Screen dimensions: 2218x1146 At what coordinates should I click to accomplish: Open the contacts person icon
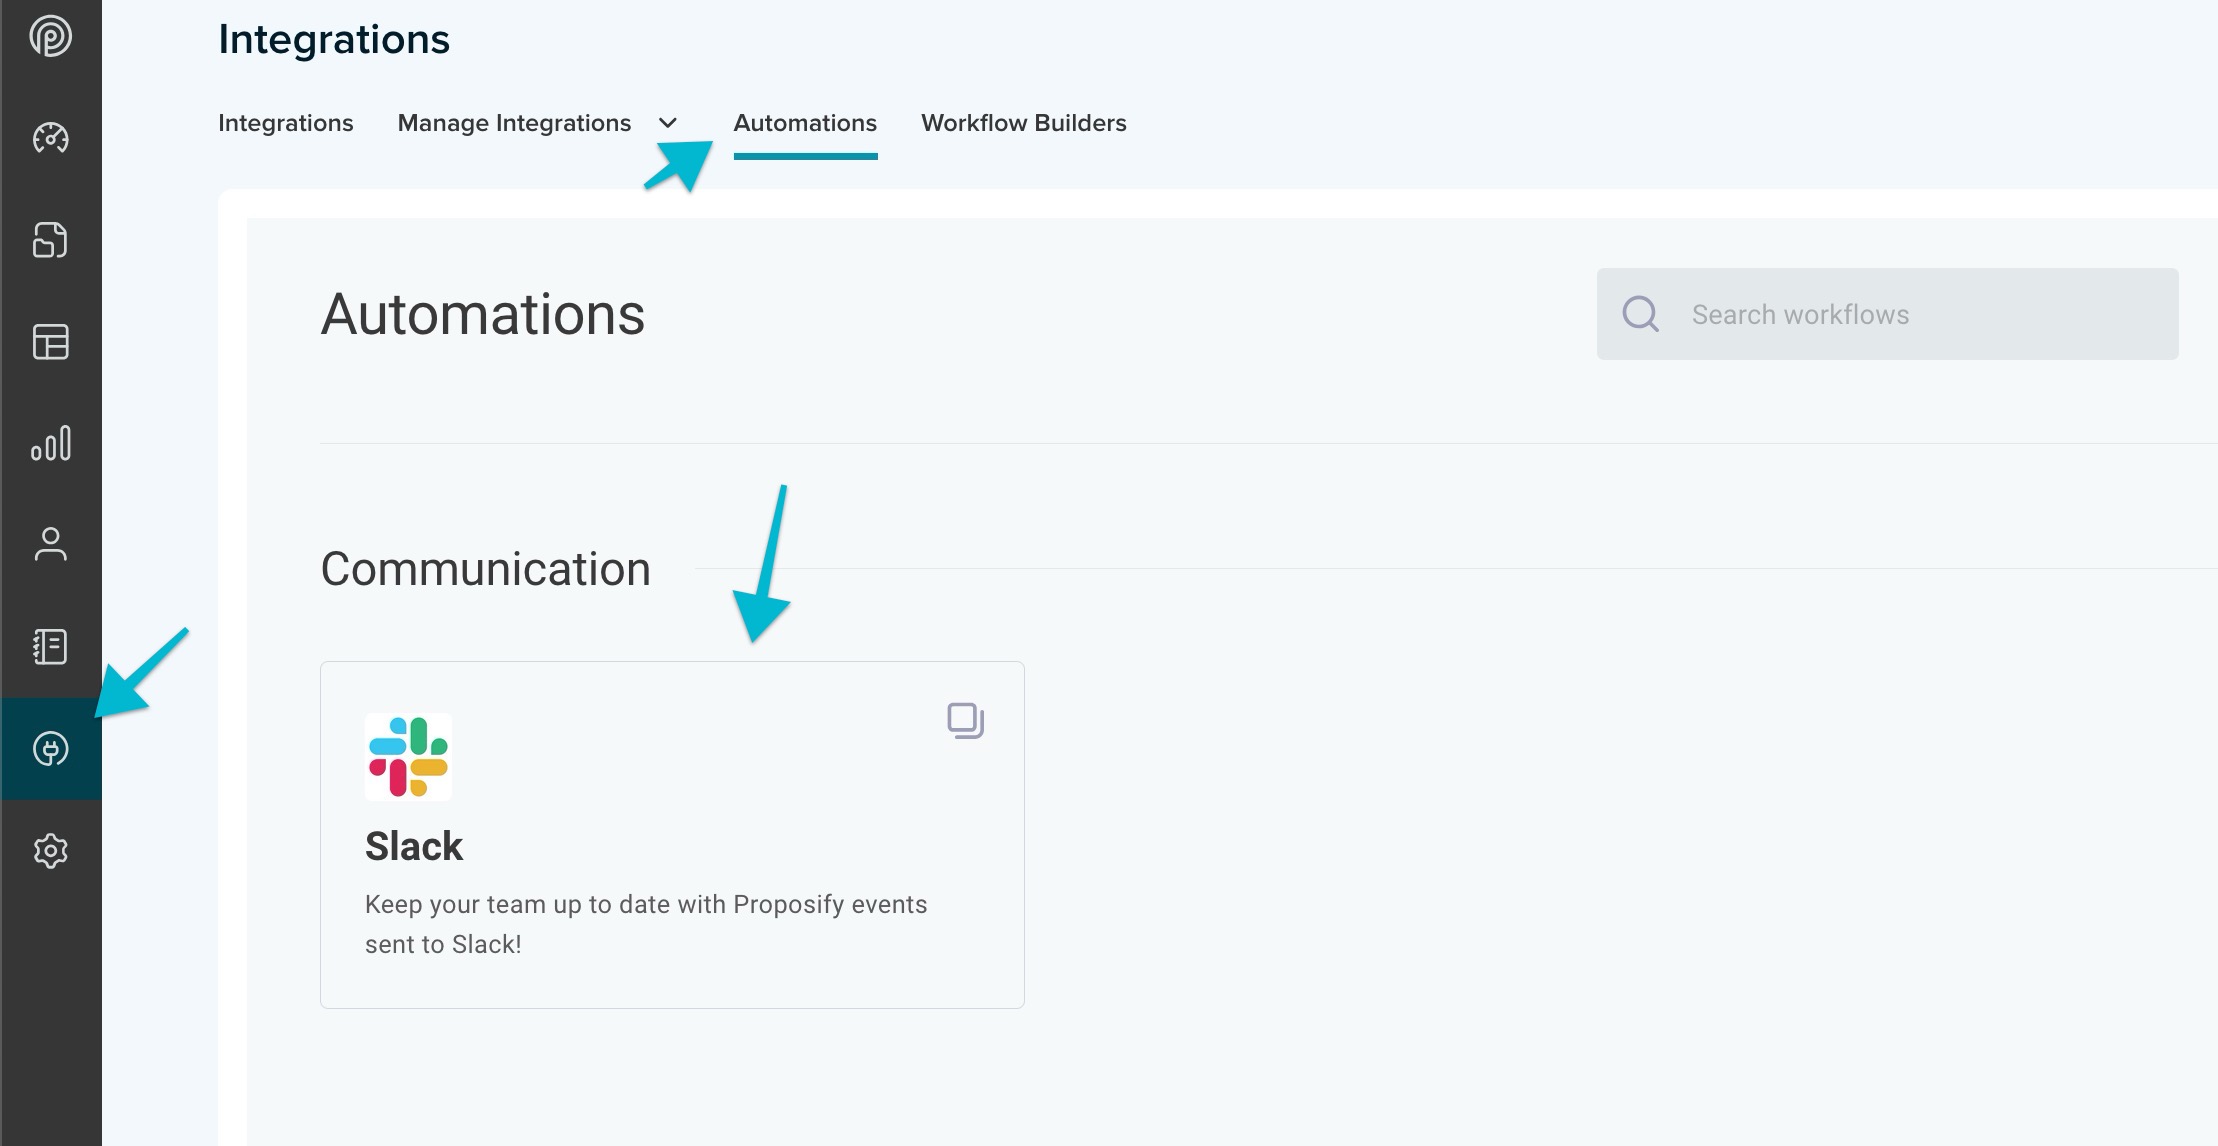point(50,545)
